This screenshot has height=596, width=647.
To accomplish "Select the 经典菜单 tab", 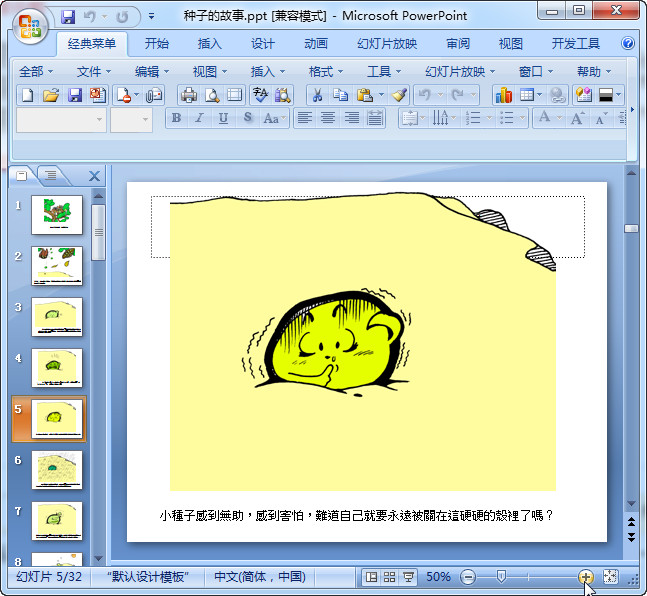I will click(92, 44).
